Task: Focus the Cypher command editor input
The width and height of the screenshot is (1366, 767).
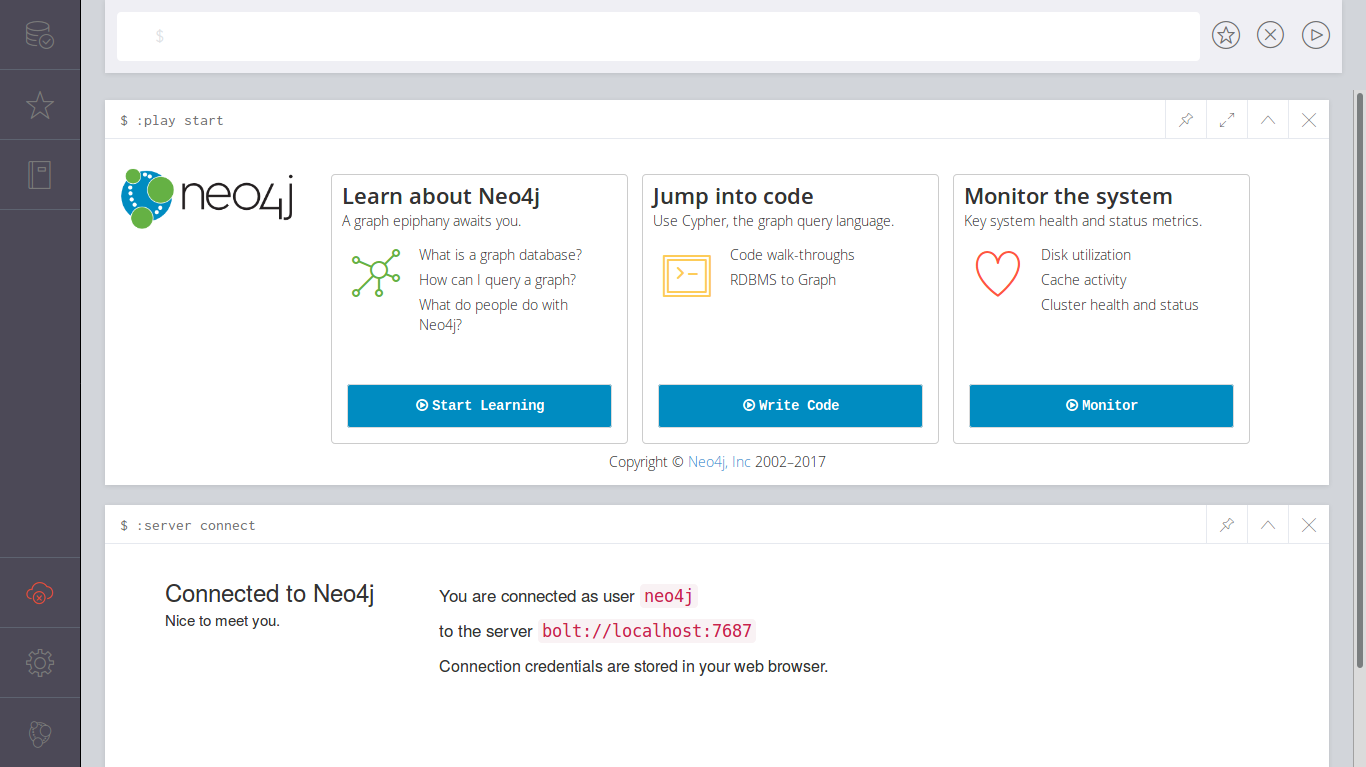Action: [x=658, y=36]
